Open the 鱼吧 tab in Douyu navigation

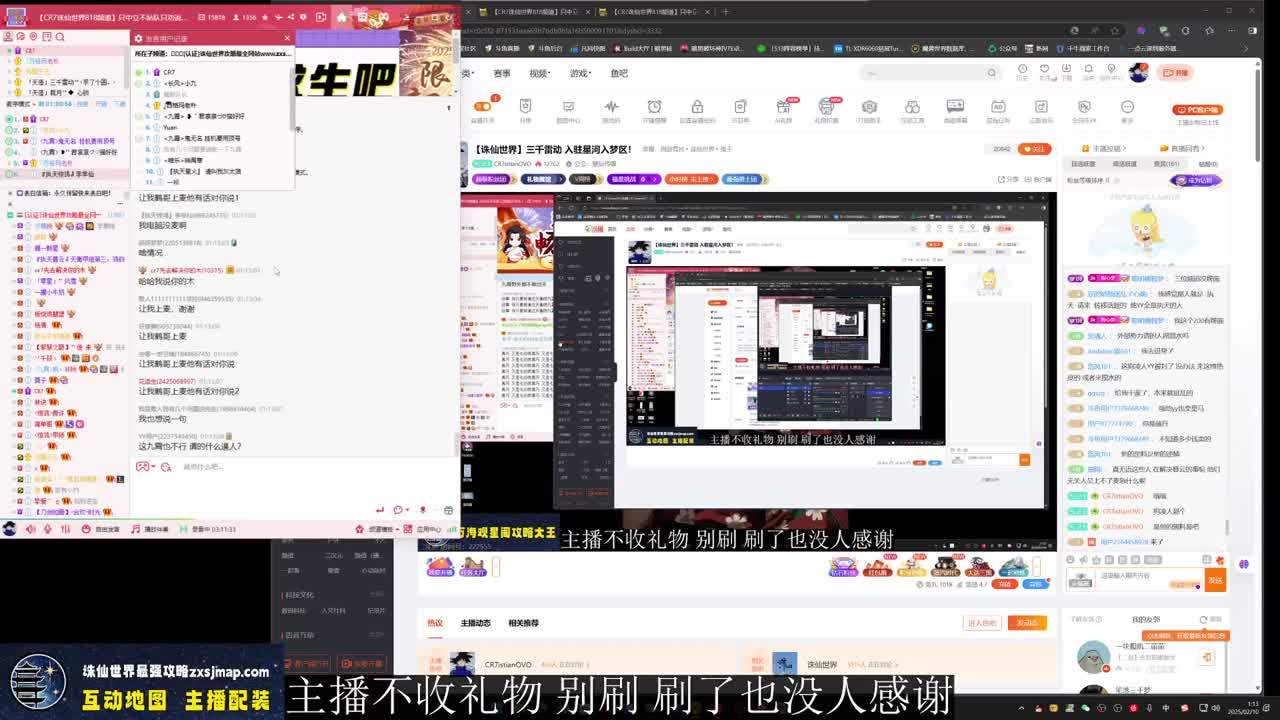tap(619, 73)
